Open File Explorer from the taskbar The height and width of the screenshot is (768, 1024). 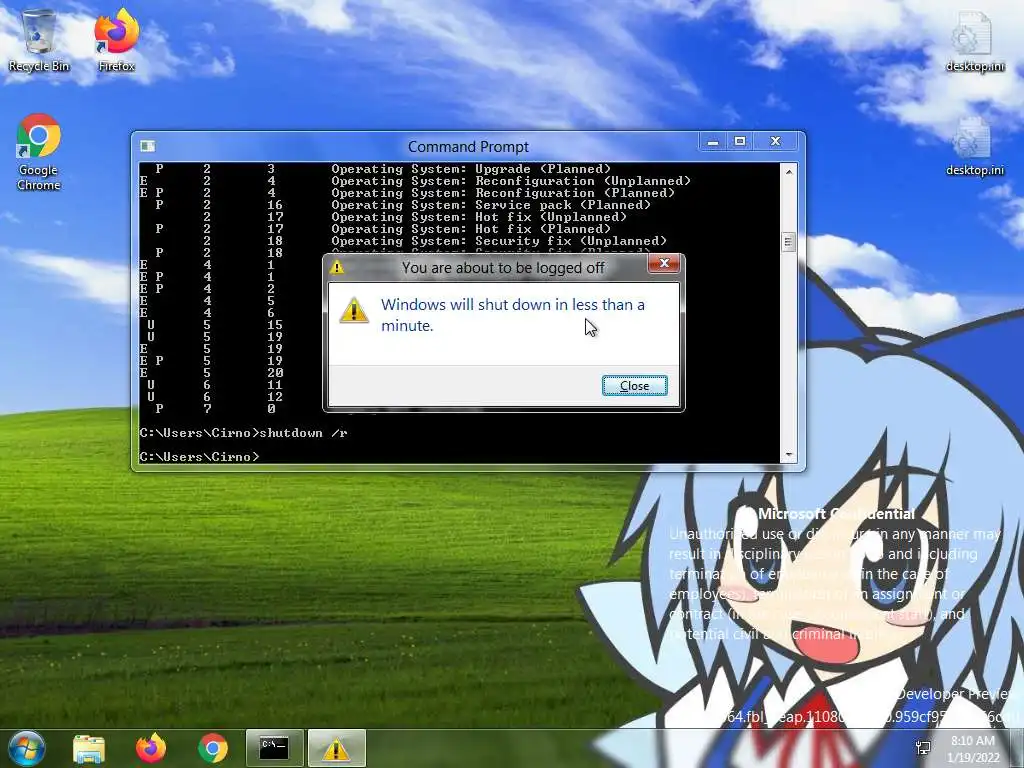point(89,748)
